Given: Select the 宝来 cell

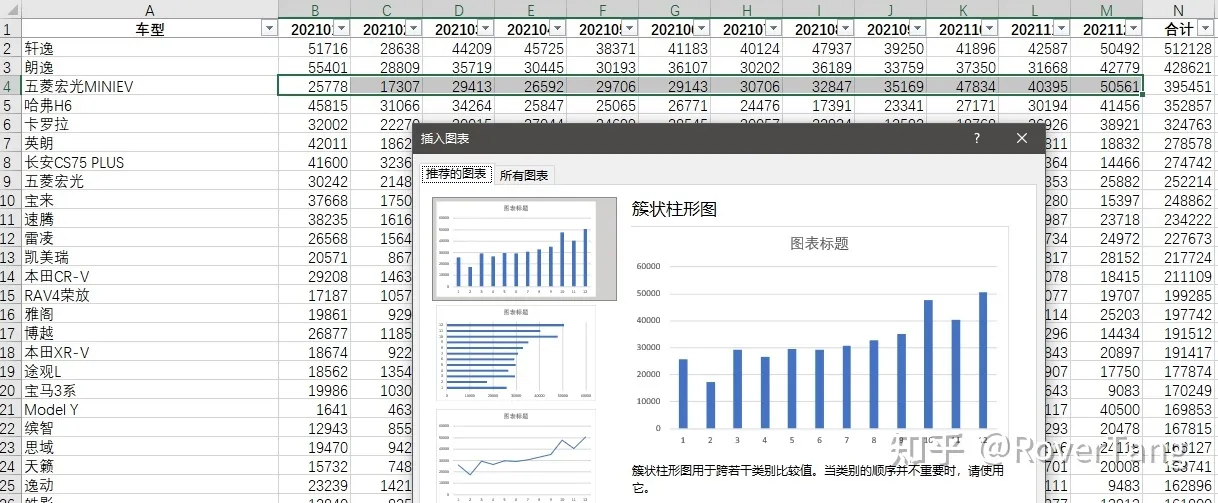Looking at the screenshot, I should [x=150, y=200].
